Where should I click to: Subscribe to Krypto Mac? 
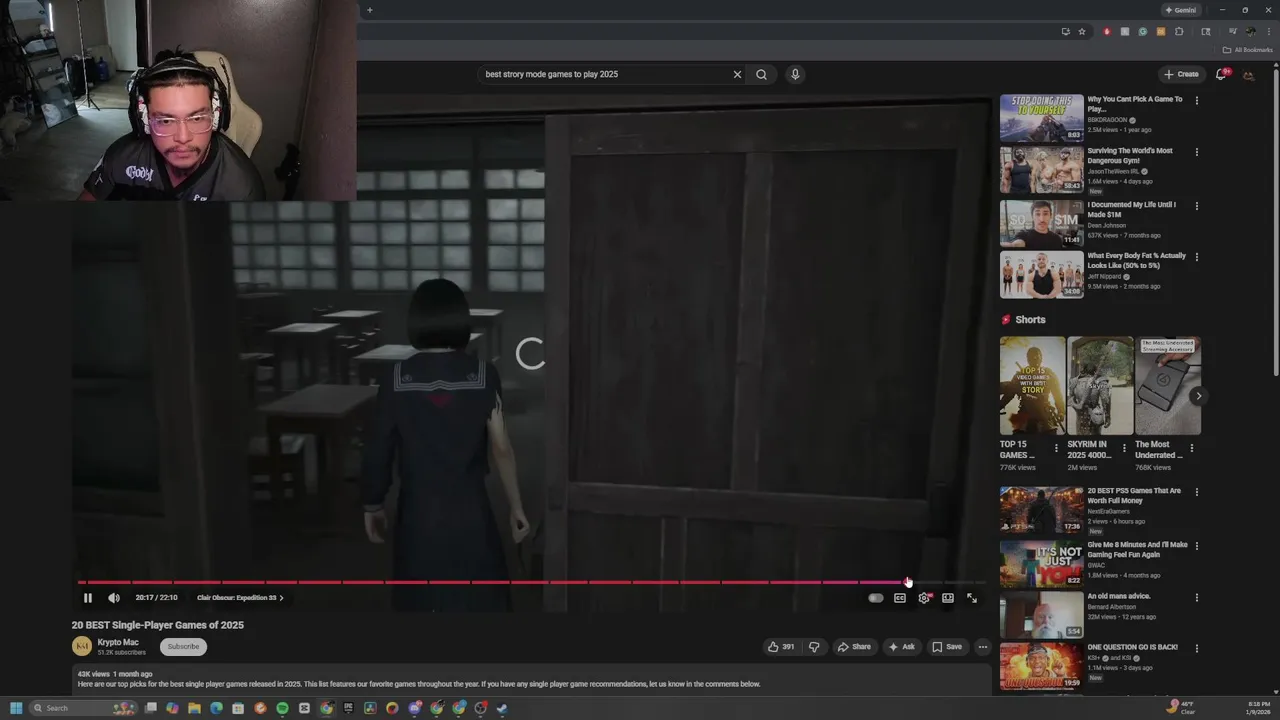183,647
